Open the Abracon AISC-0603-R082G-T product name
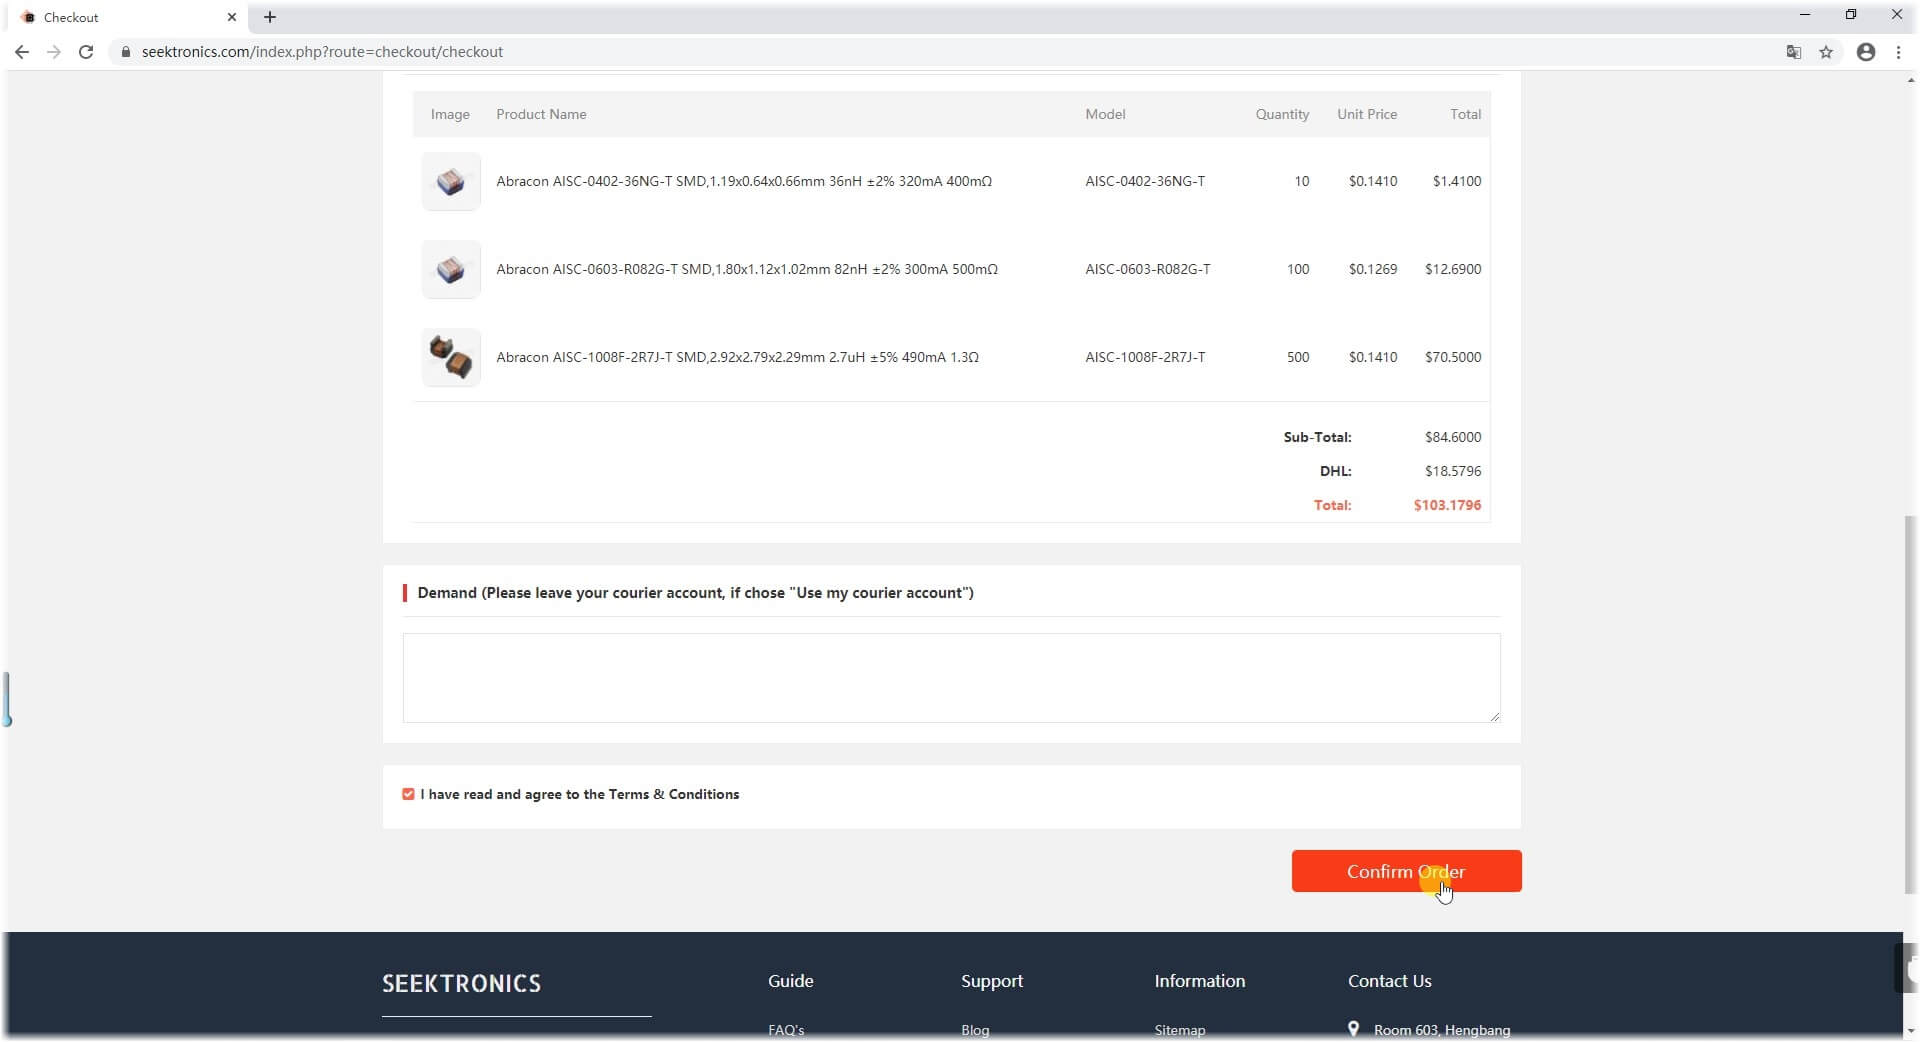 point(747,269)
